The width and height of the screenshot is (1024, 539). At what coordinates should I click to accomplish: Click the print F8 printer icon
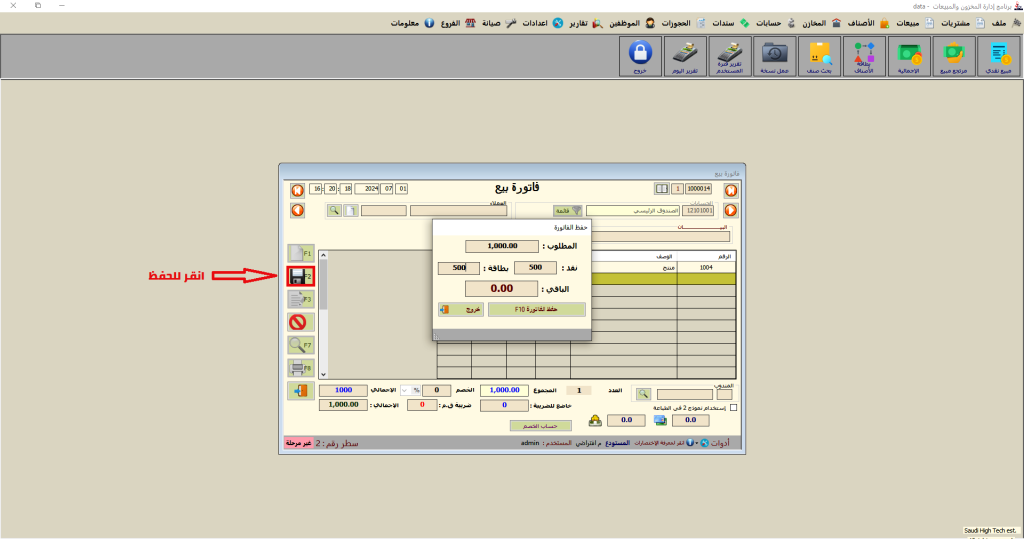pos(300,368)
